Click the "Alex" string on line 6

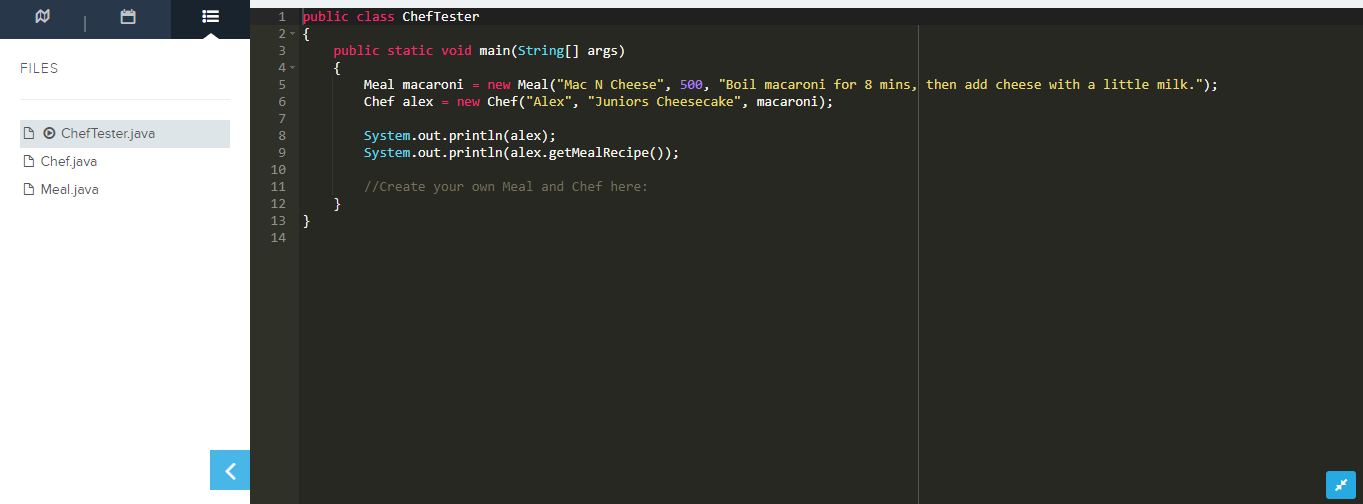point(548,102)
